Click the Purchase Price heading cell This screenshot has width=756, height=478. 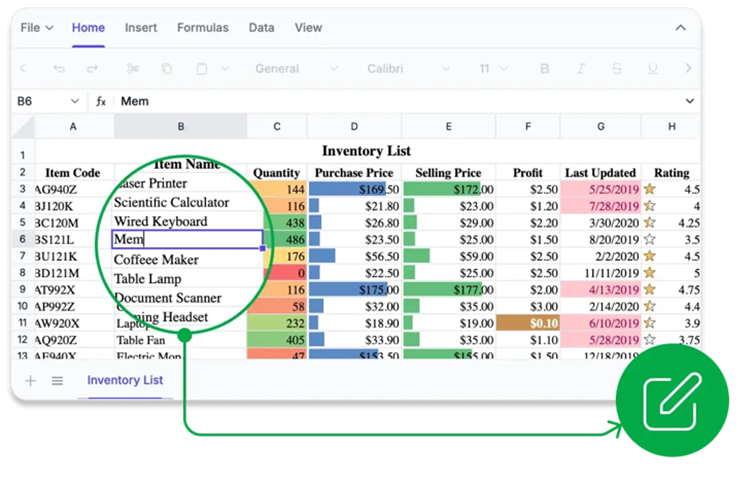tap(354, 173)
